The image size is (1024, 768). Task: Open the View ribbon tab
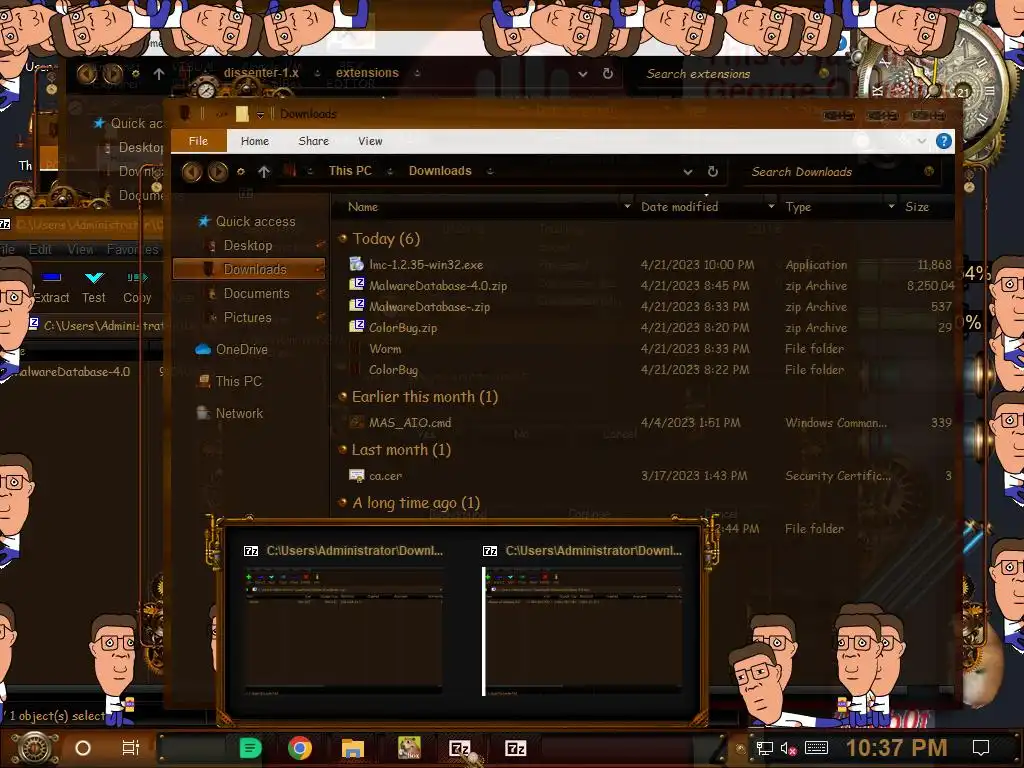(370, 141)
